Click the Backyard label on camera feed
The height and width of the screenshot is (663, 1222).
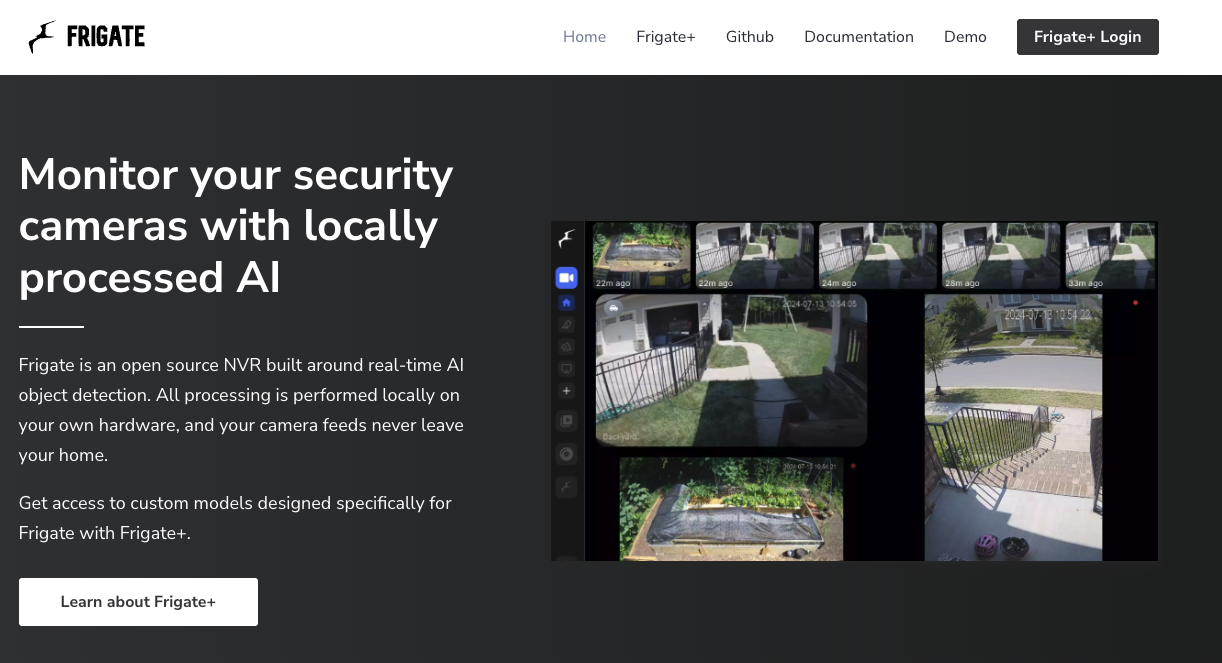619,436
